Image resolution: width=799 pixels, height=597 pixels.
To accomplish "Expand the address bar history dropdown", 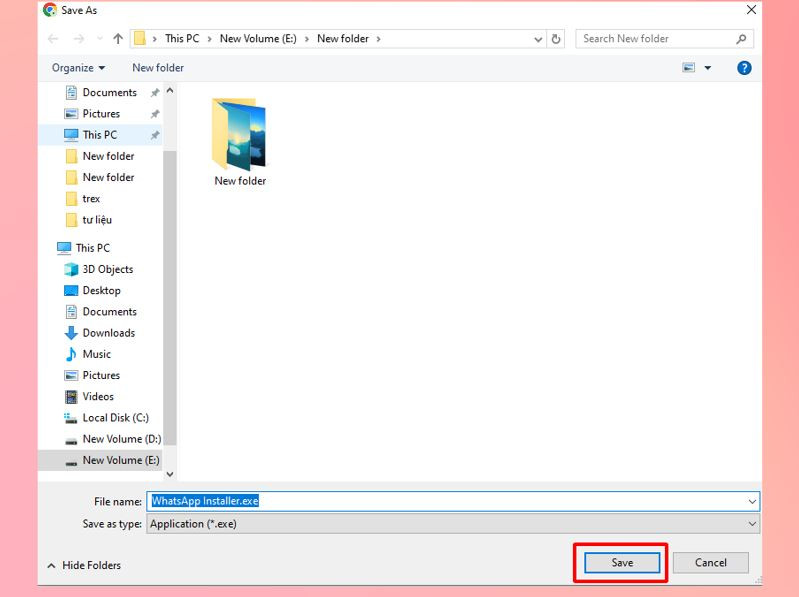I will coord(538,39).
